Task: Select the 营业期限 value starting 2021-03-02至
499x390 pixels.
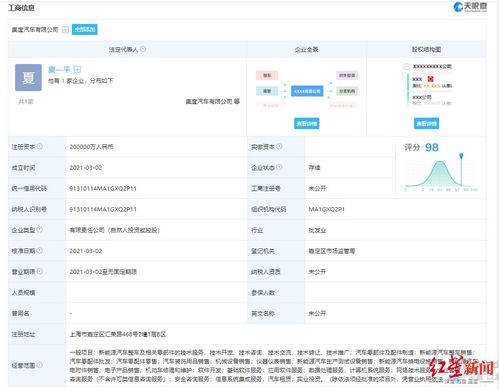Action: coord(103,272)
